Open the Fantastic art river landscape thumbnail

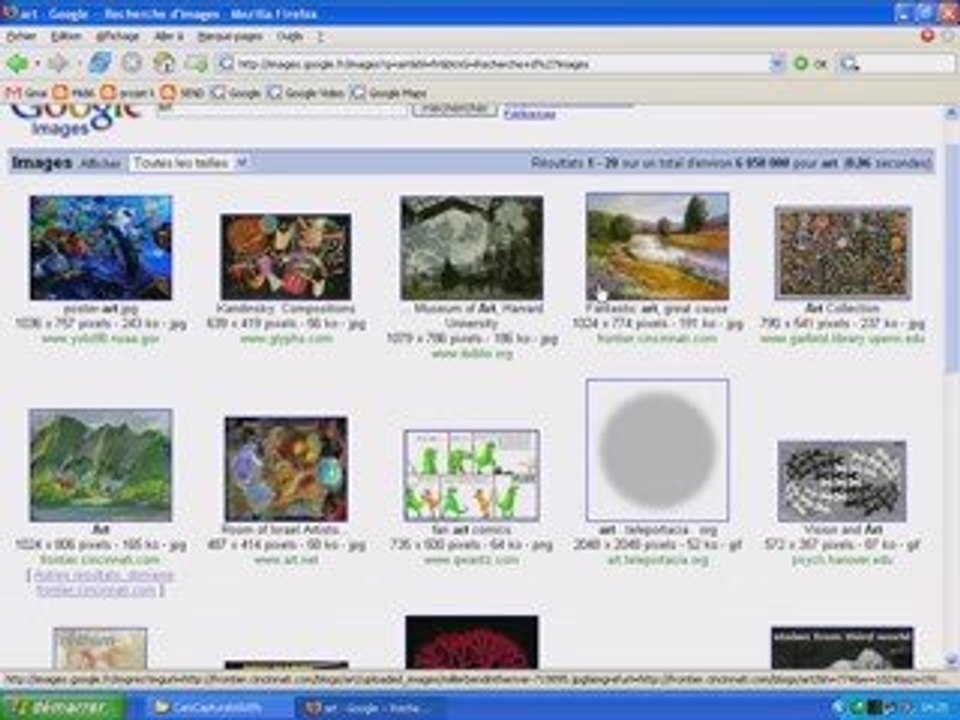[x=657, y=246]
